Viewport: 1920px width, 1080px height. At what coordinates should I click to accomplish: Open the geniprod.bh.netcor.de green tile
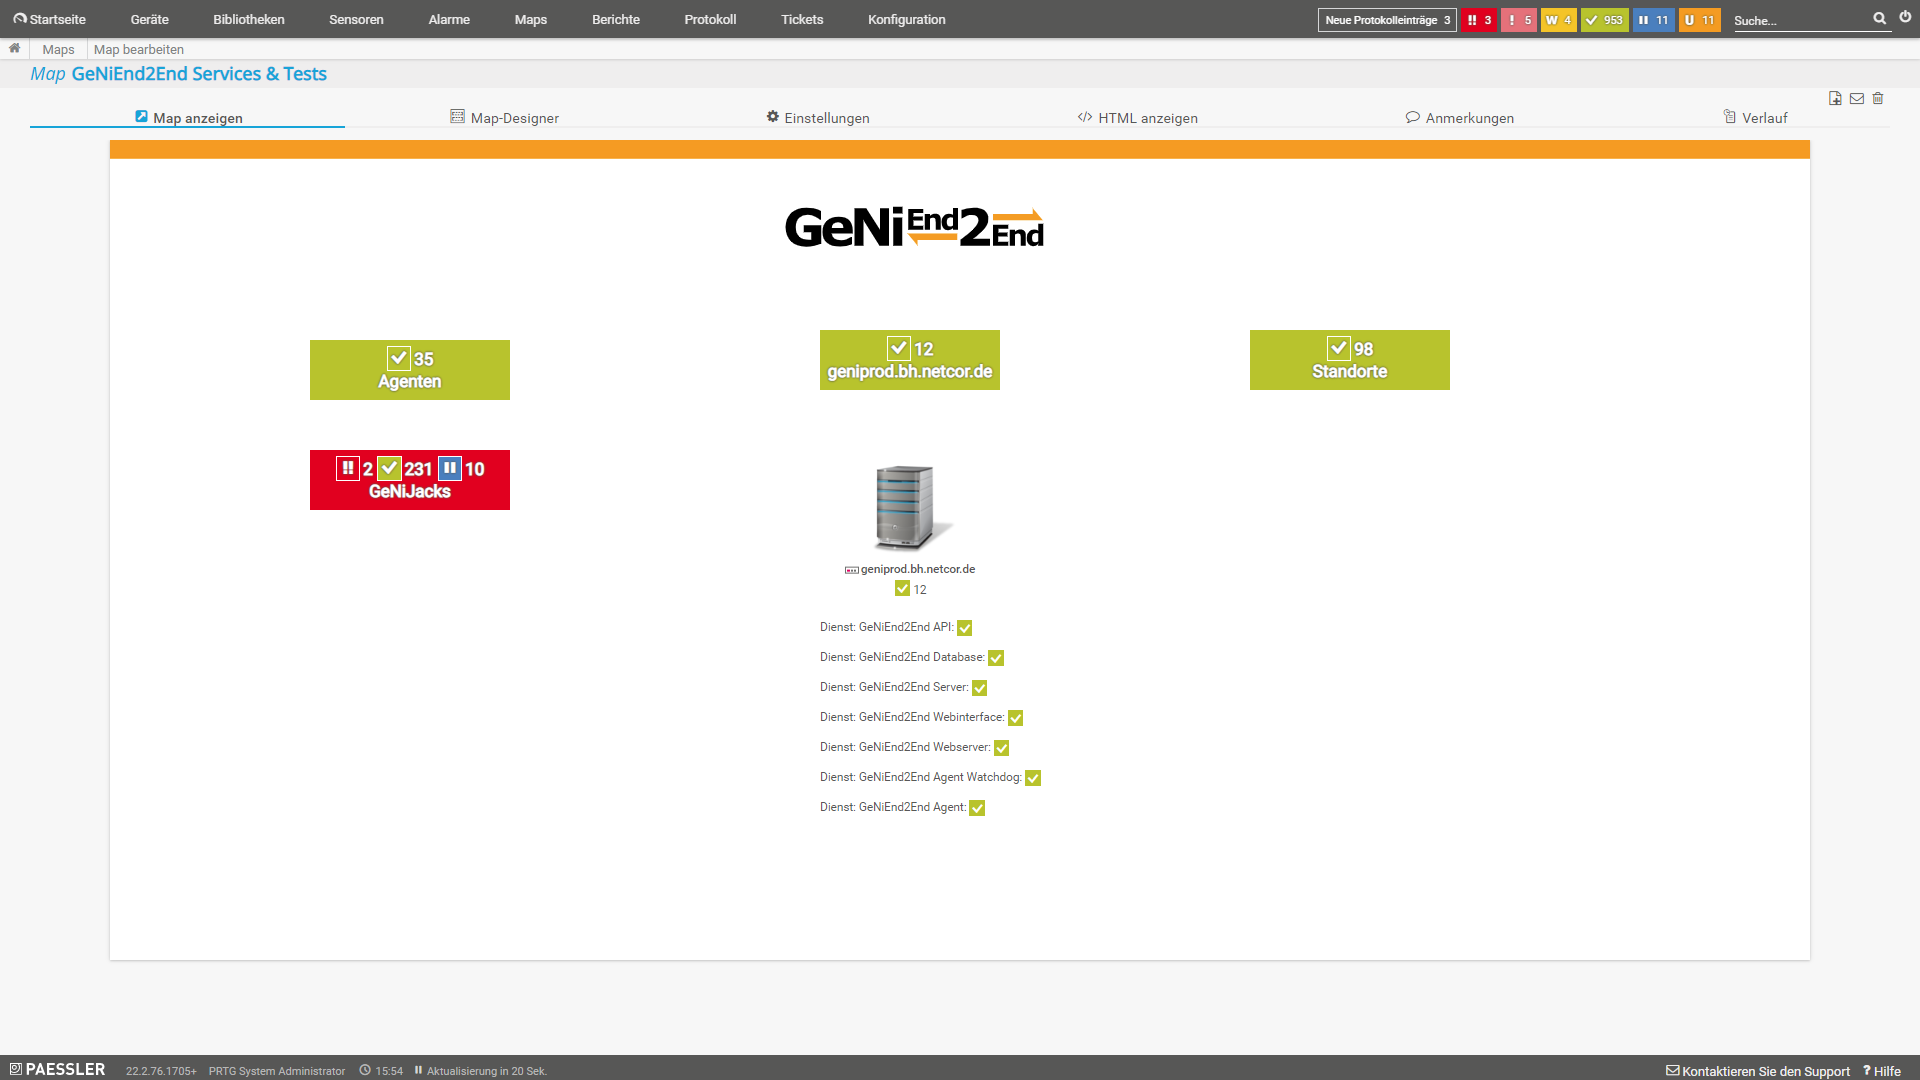tap(910, 360)
